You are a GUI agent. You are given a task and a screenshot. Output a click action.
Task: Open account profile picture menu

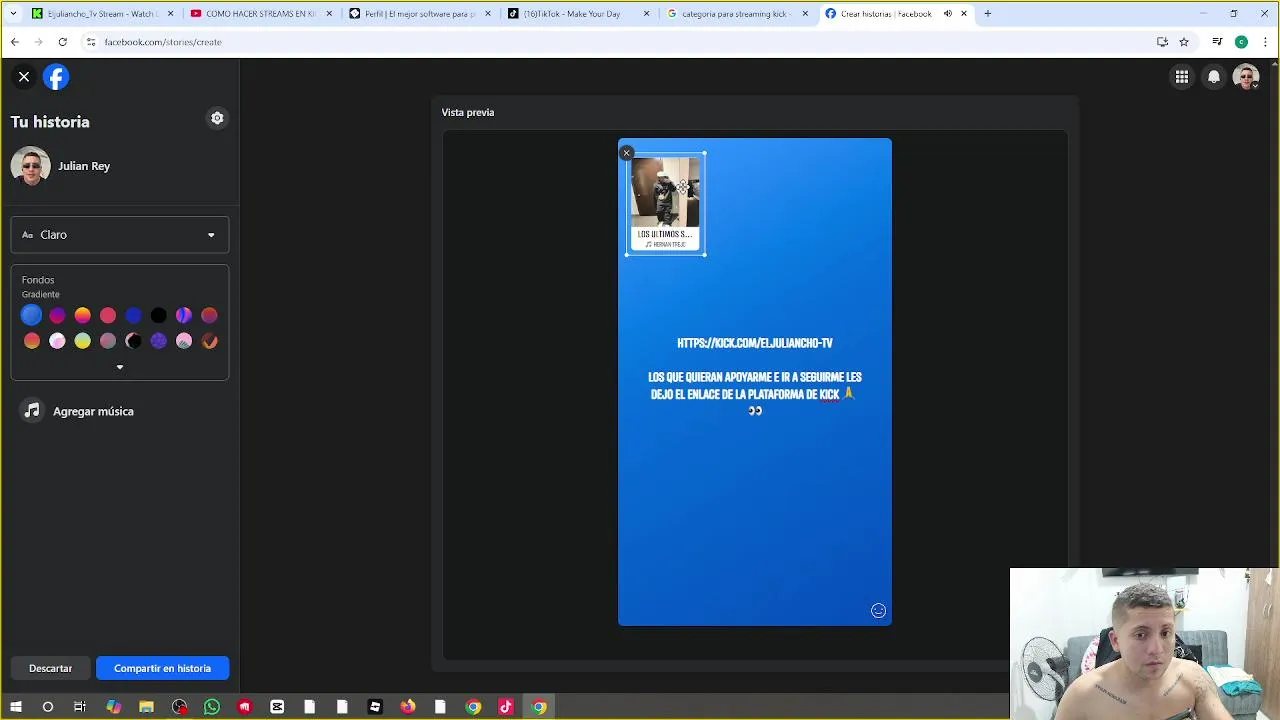tap(1246, 77)
